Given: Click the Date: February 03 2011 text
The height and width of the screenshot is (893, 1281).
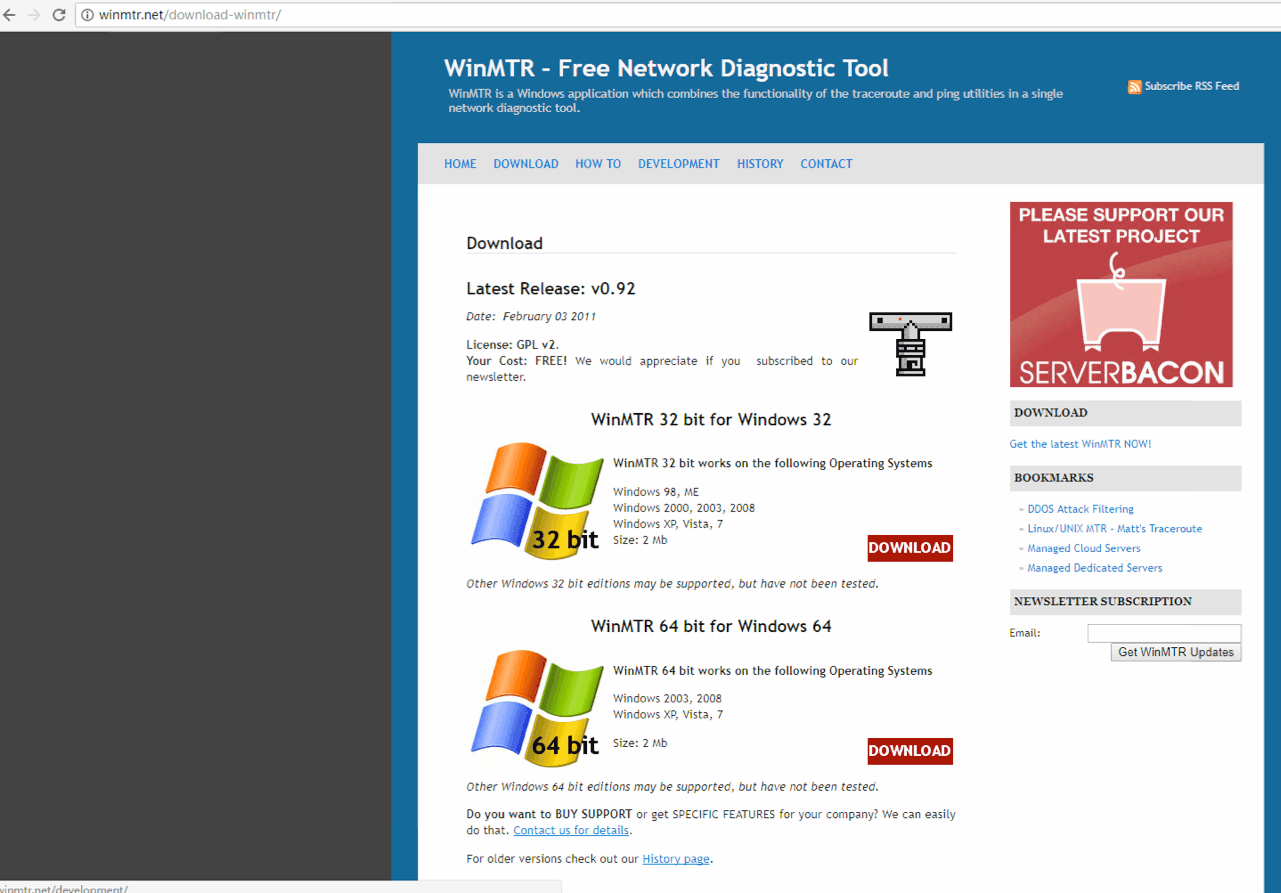Looking at the screenshot, I should [x=531, y=316].
